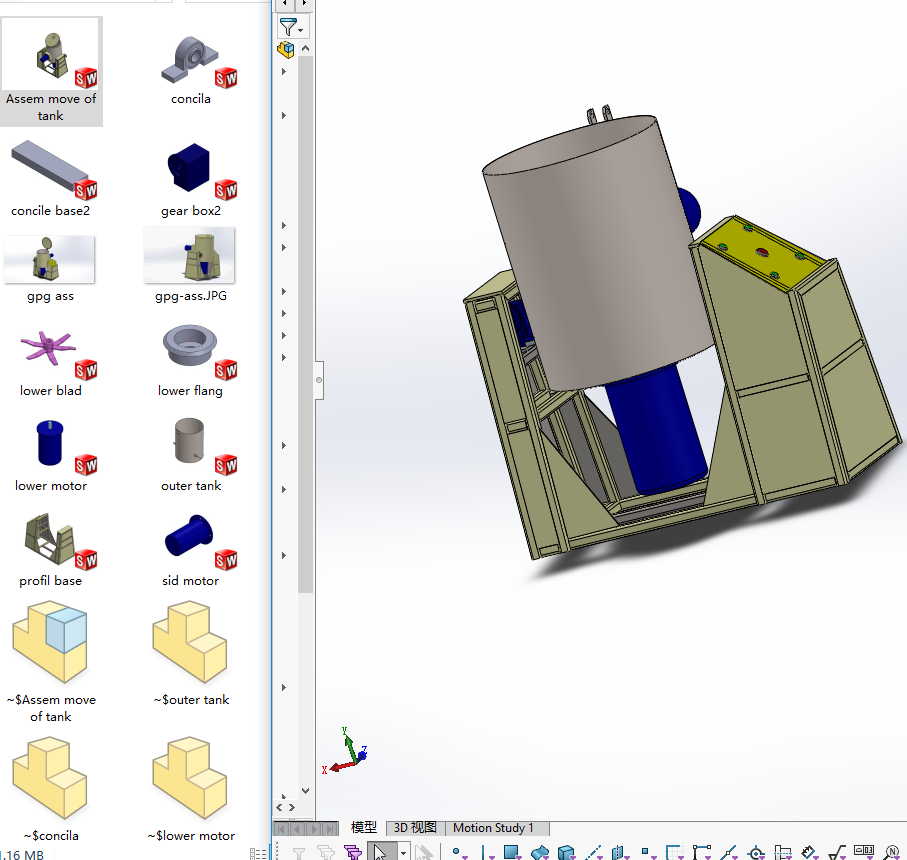The image size is (907, 860).
Task: Enable the Filter Vertices icon
Action: 459,852
